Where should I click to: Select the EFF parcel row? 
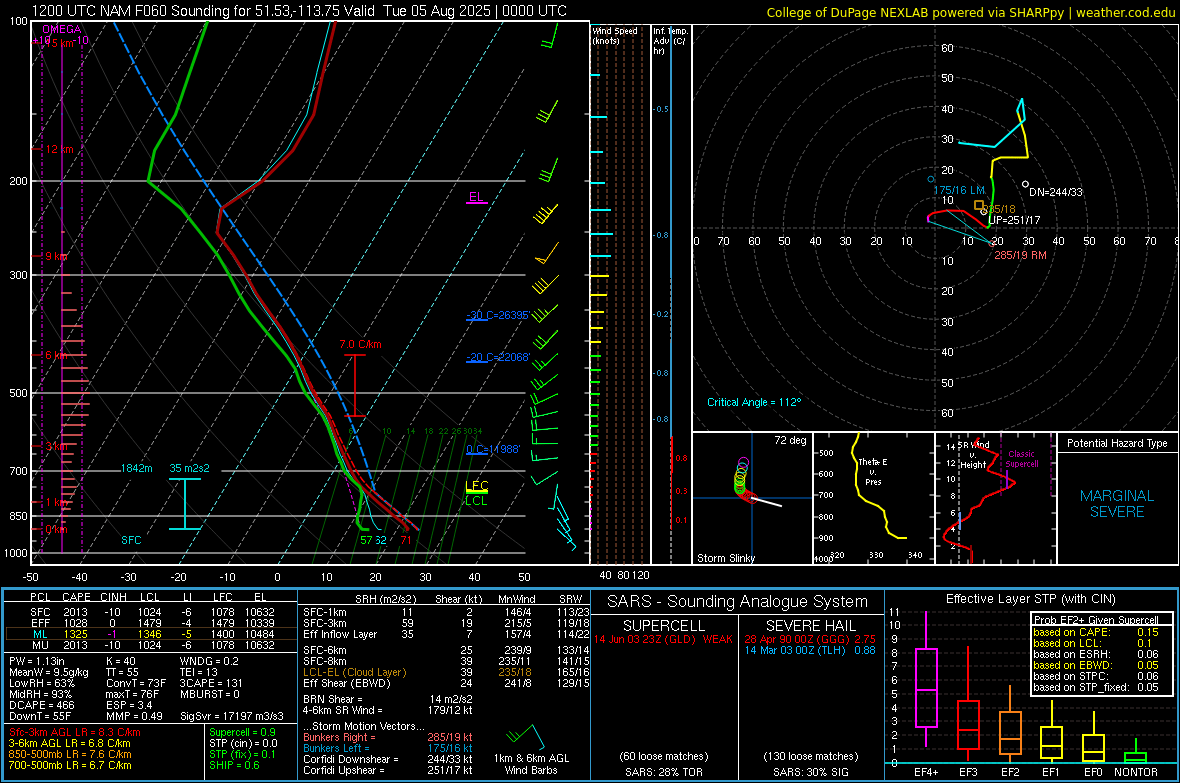(150, 623)
